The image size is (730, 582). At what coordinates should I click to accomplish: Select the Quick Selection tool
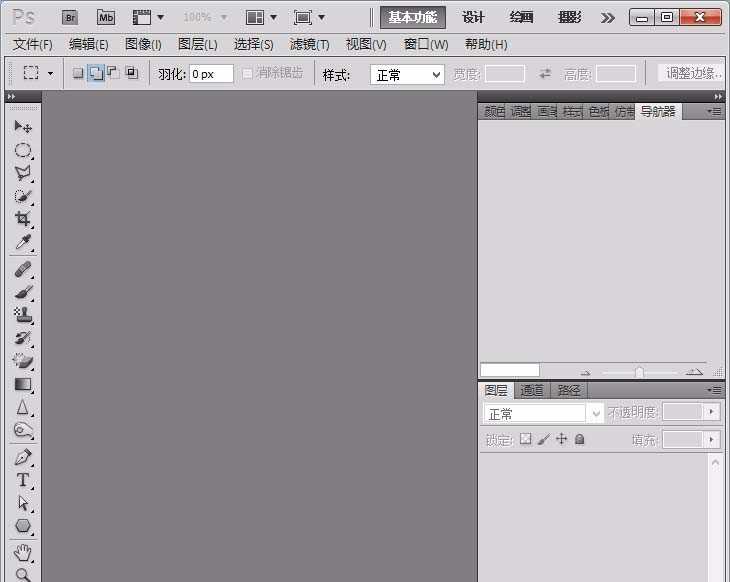point(23,196)
